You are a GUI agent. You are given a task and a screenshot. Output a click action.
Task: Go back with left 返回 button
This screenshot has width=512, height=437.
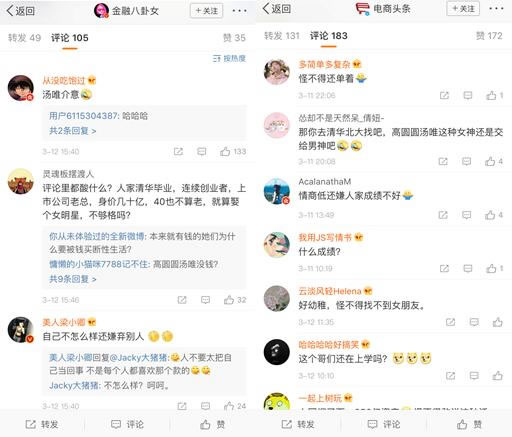[x=21, y=11]
